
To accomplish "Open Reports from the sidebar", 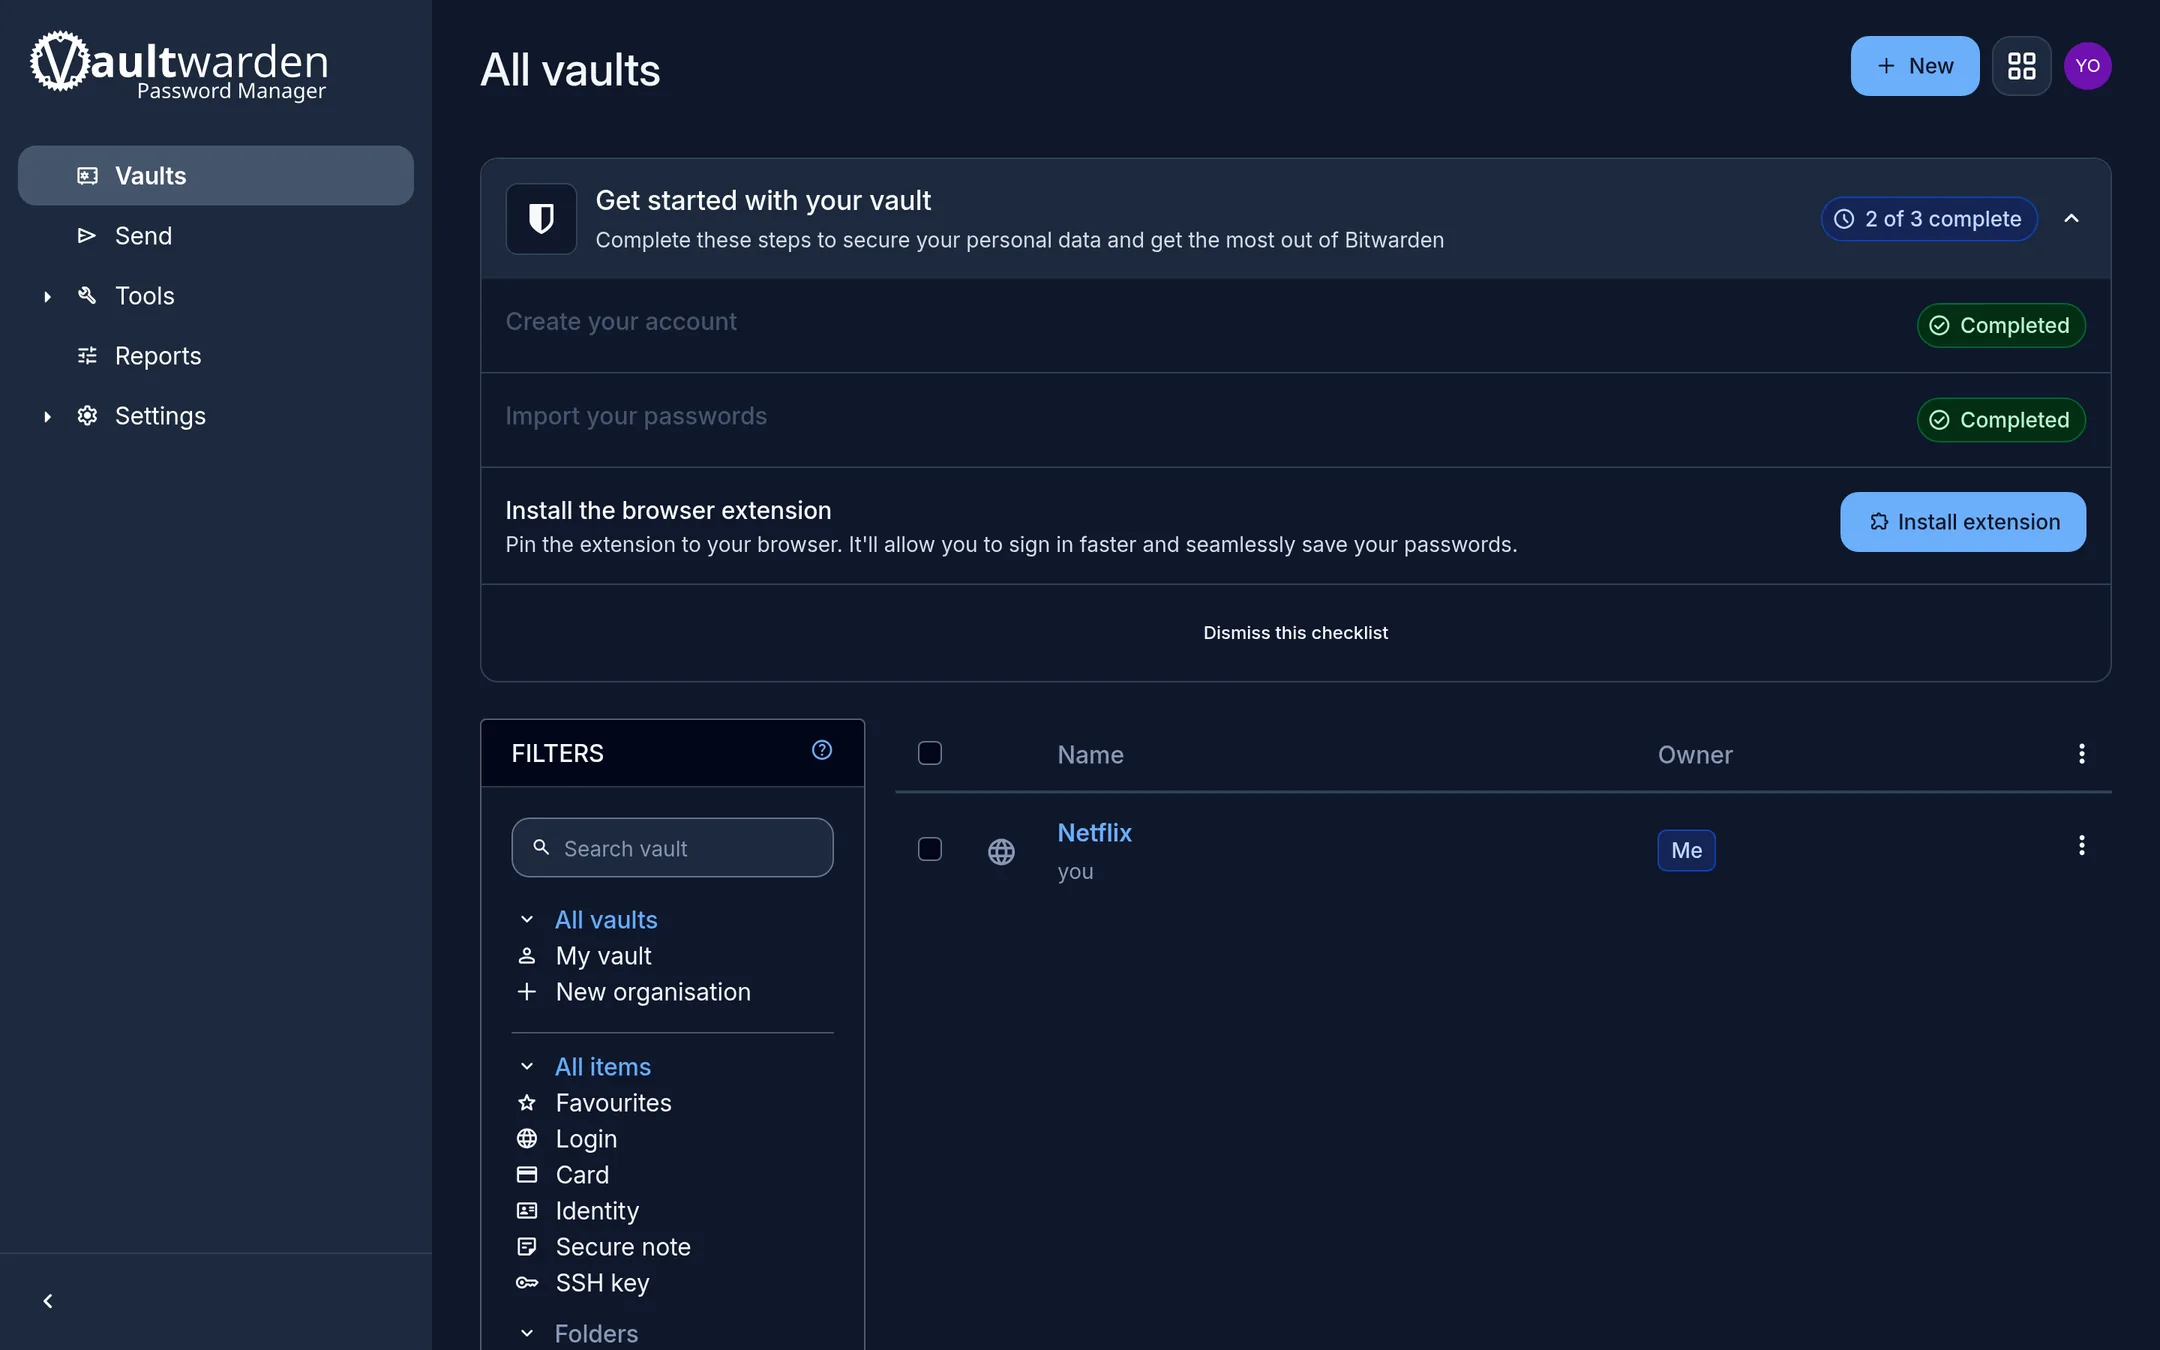I will coord(216,356).
